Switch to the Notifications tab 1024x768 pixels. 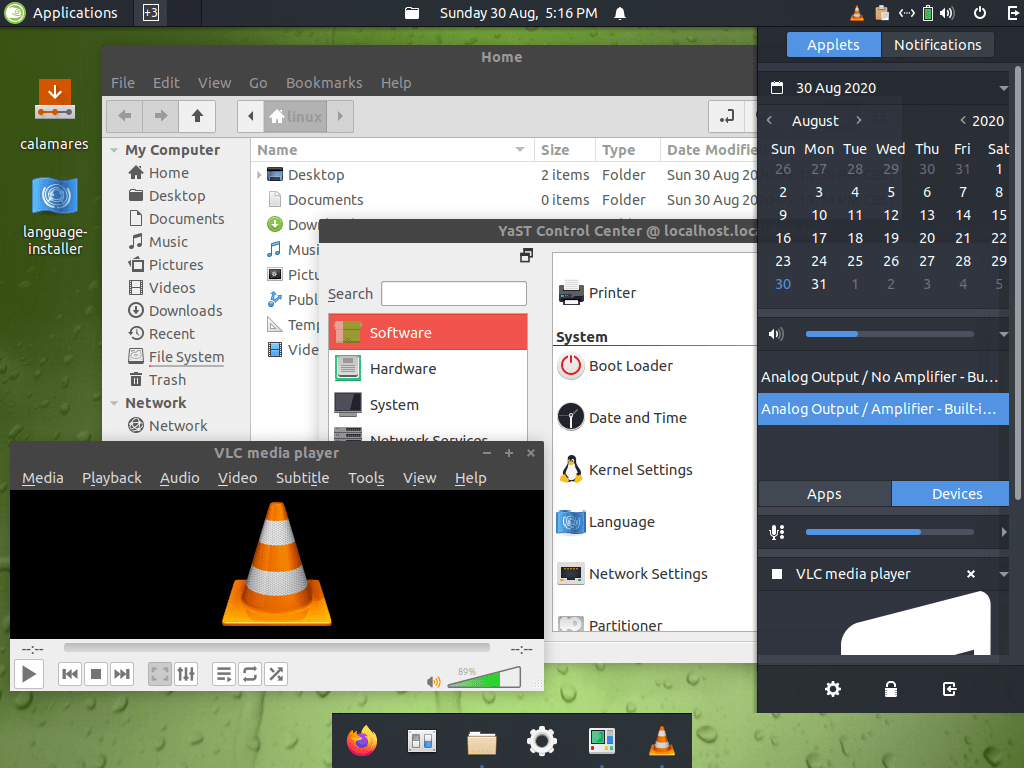pyautogui.click(x=937, y=45)
